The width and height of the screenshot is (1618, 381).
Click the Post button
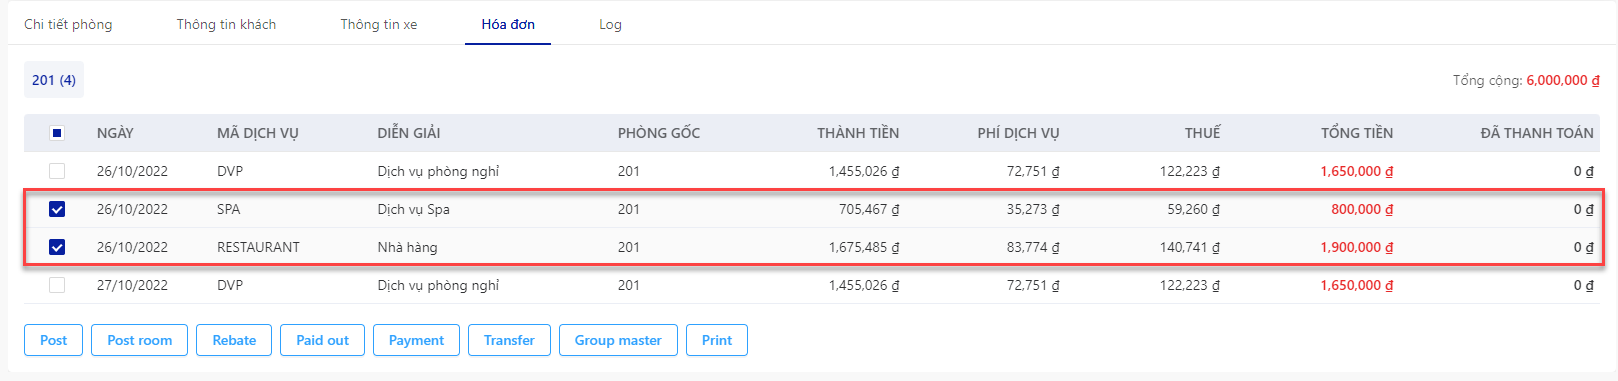pyautogui.click(x=54, y=340)
